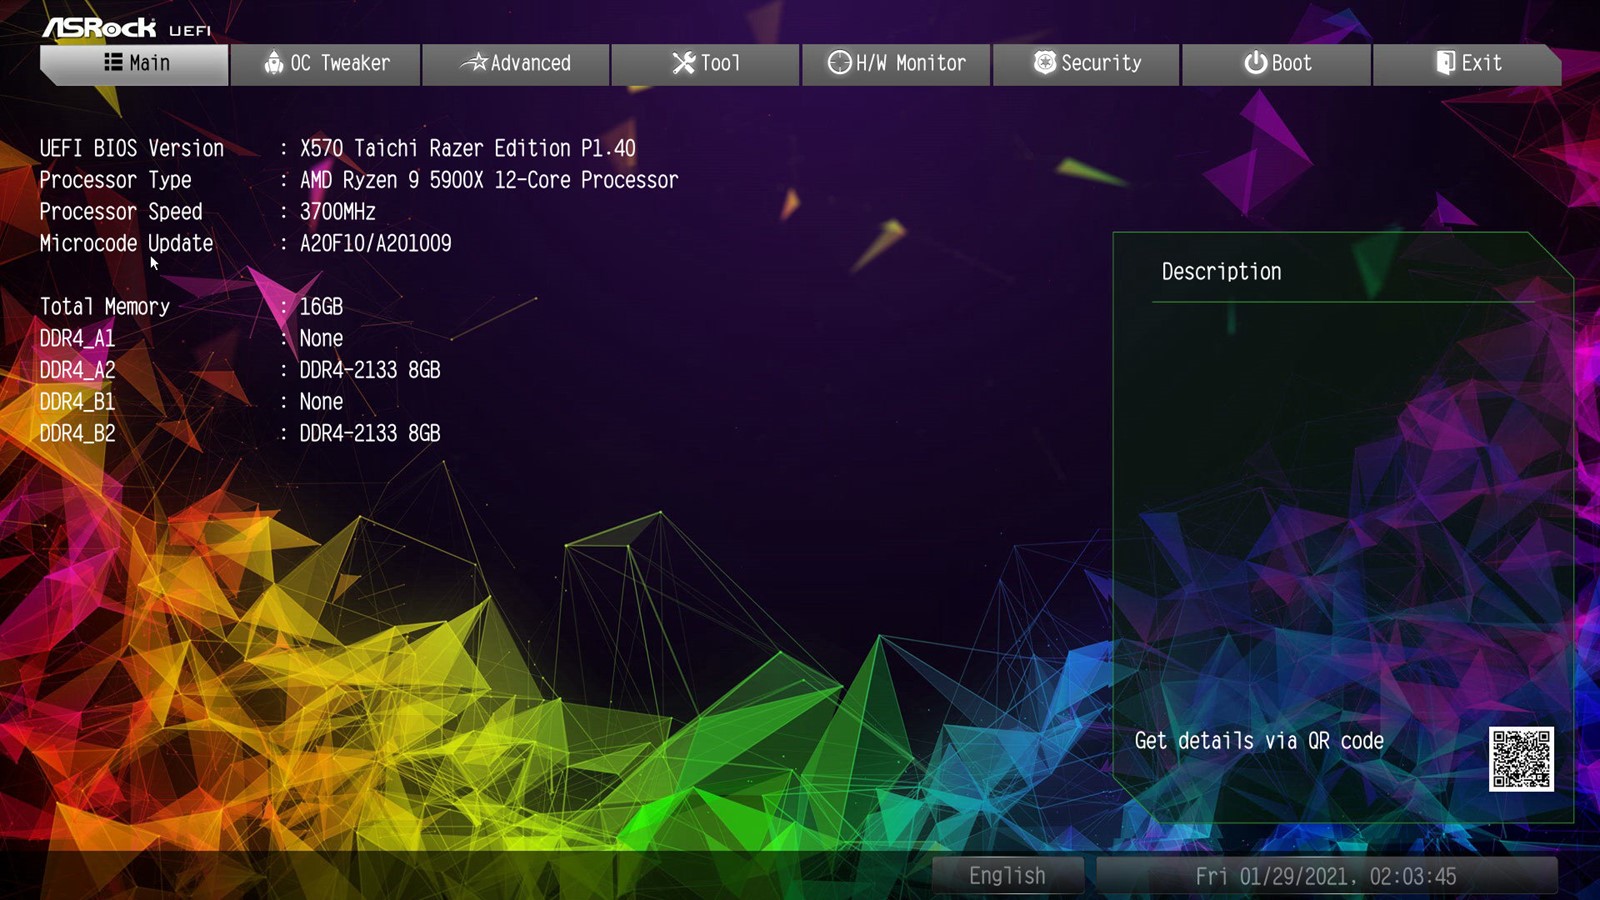Click the date and time display
1600x900 pixels.
pos(1326,876)
